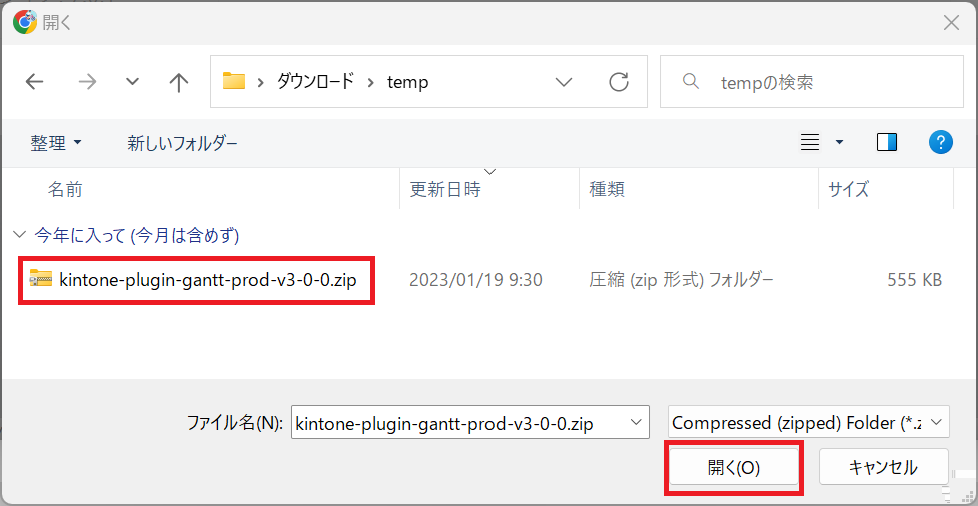Screen dimensions: 978x506
Task: Open the file name dropdown arrow
Action: click(637, 422)
